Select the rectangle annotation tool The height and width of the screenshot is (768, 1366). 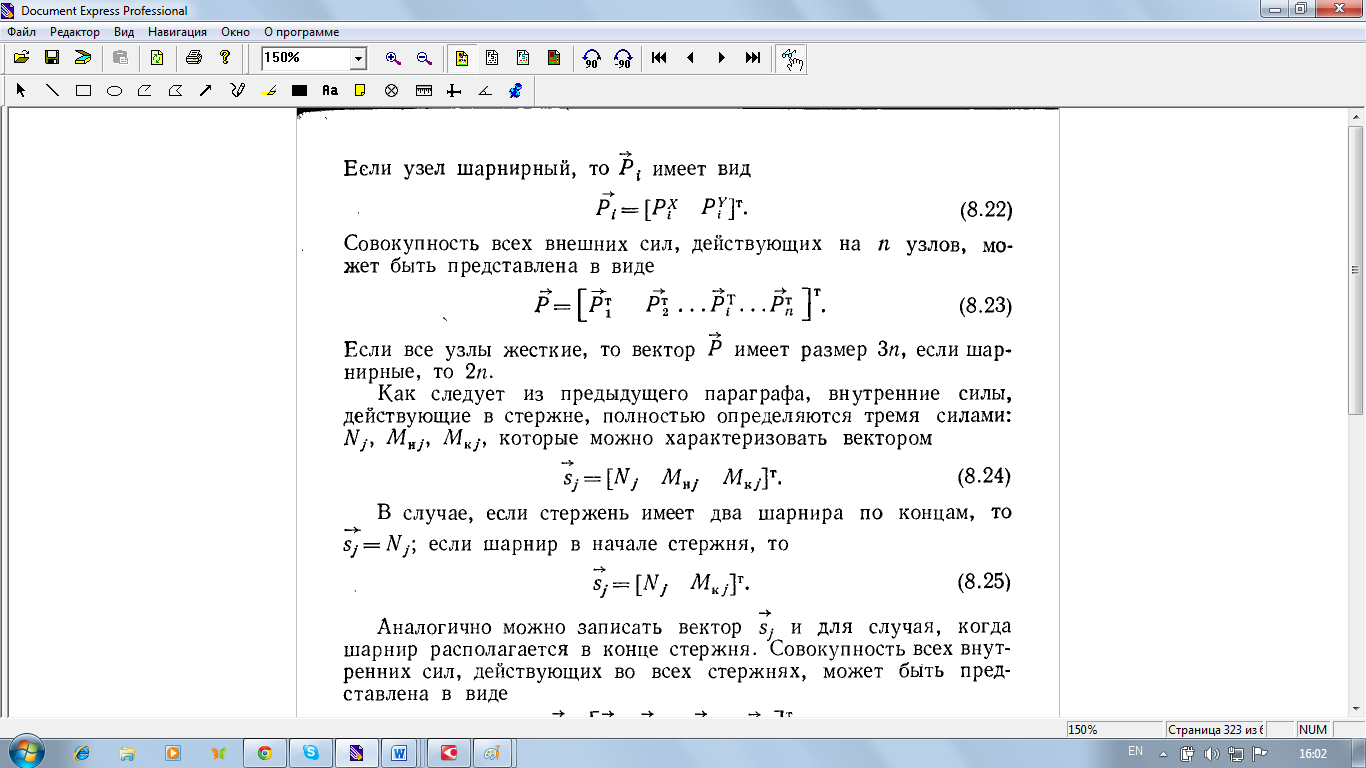(x=83, y=90)
